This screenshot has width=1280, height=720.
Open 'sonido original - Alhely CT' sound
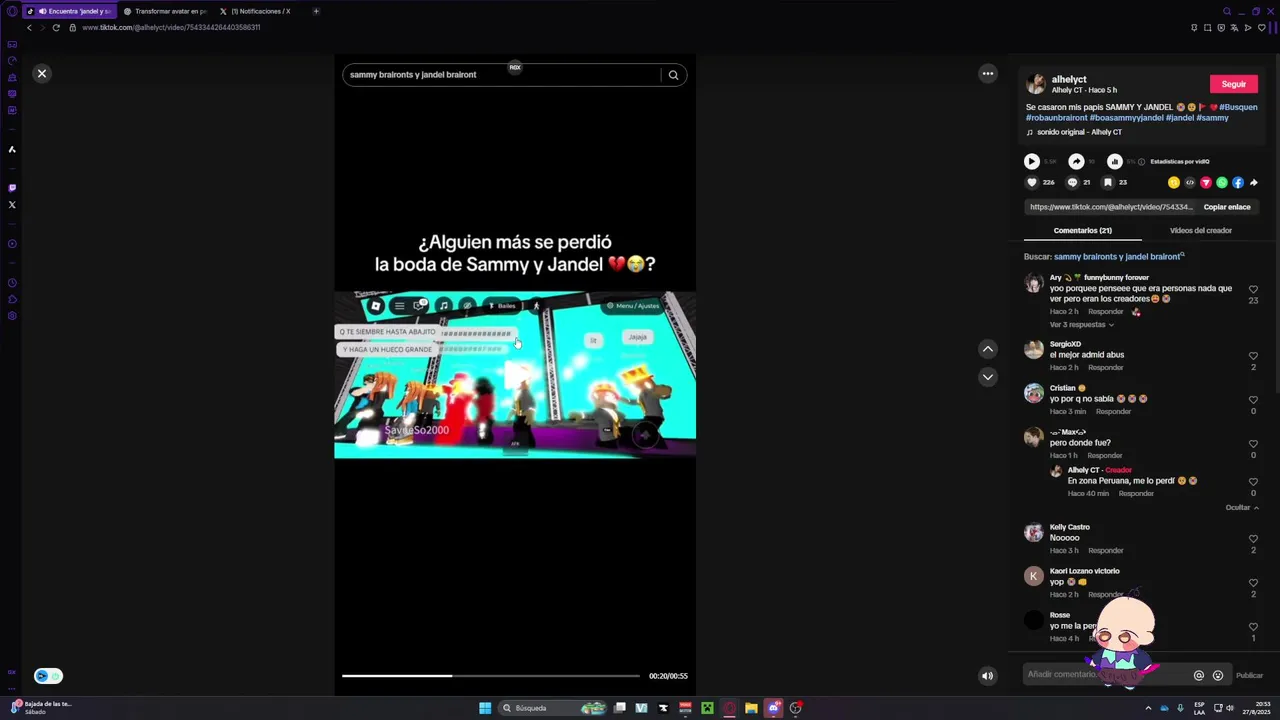click(1079, 132)
